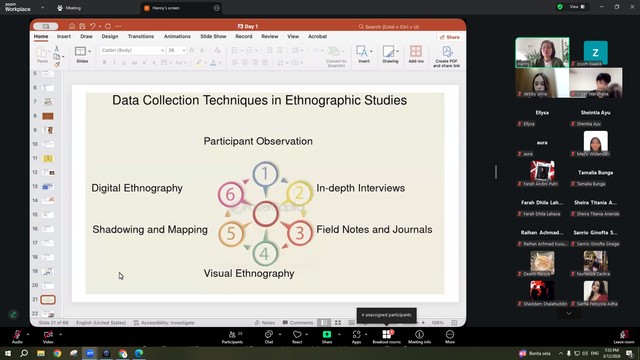This screenshot has width=640, height=360.
Task: Click the Cut scissors icon
Action: coord(57,48)
